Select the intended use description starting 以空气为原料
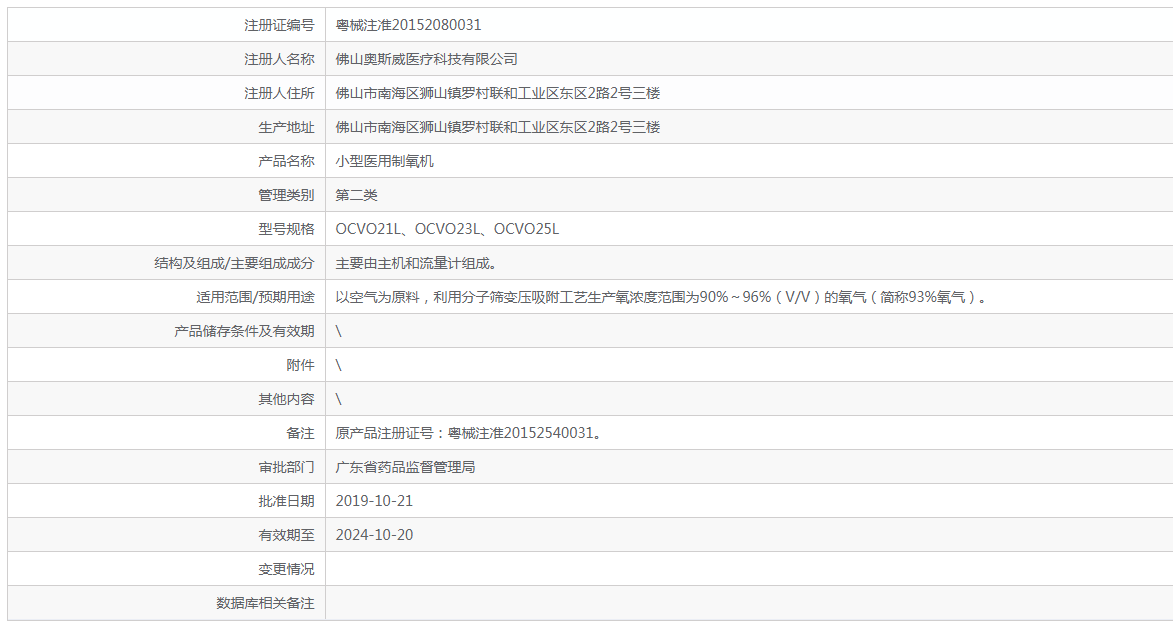 pos(661,297)
